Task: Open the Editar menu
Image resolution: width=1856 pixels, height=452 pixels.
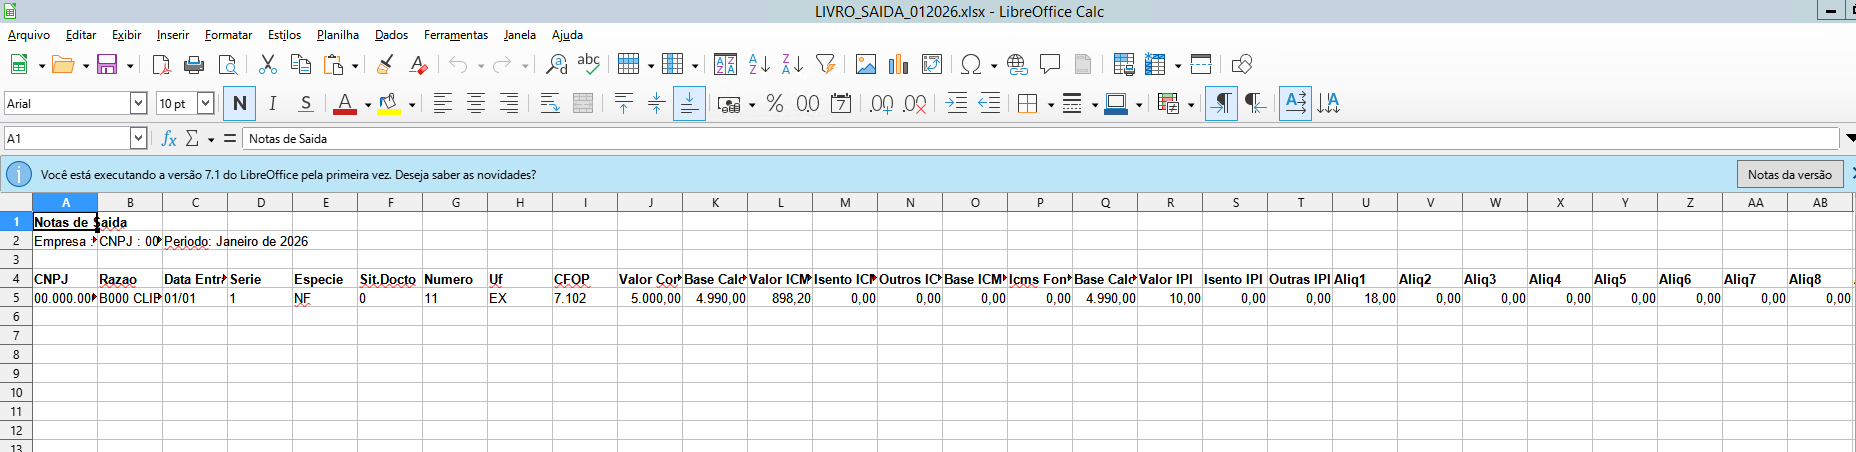Action: (81, 35)
